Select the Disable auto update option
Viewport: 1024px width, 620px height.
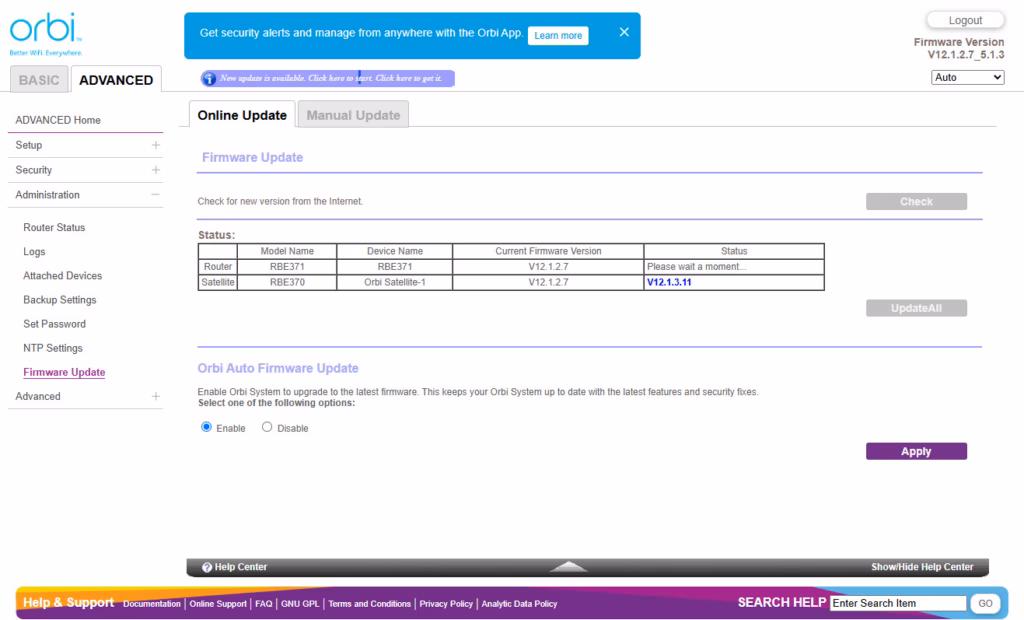[267, 427]
